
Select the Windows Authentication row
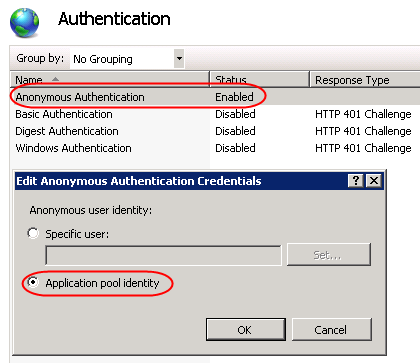(x=215, y=148)
